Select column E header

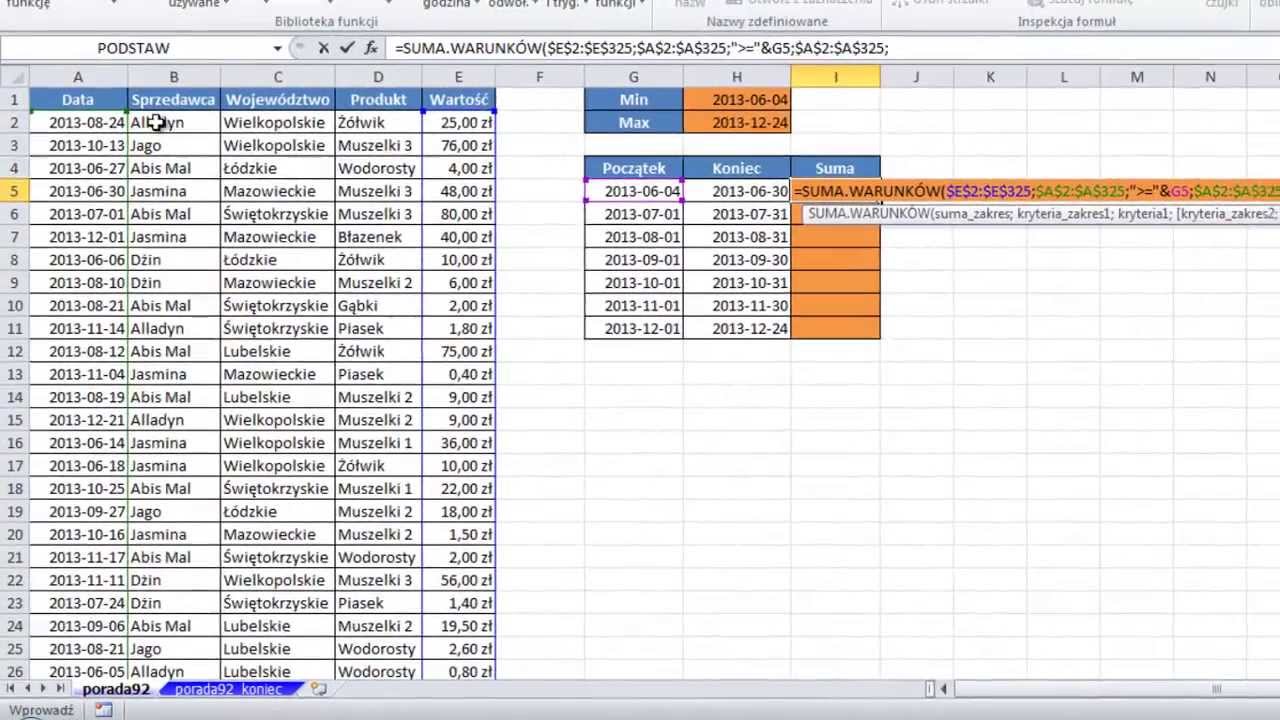pyautogui.click(x=458, y=77)
